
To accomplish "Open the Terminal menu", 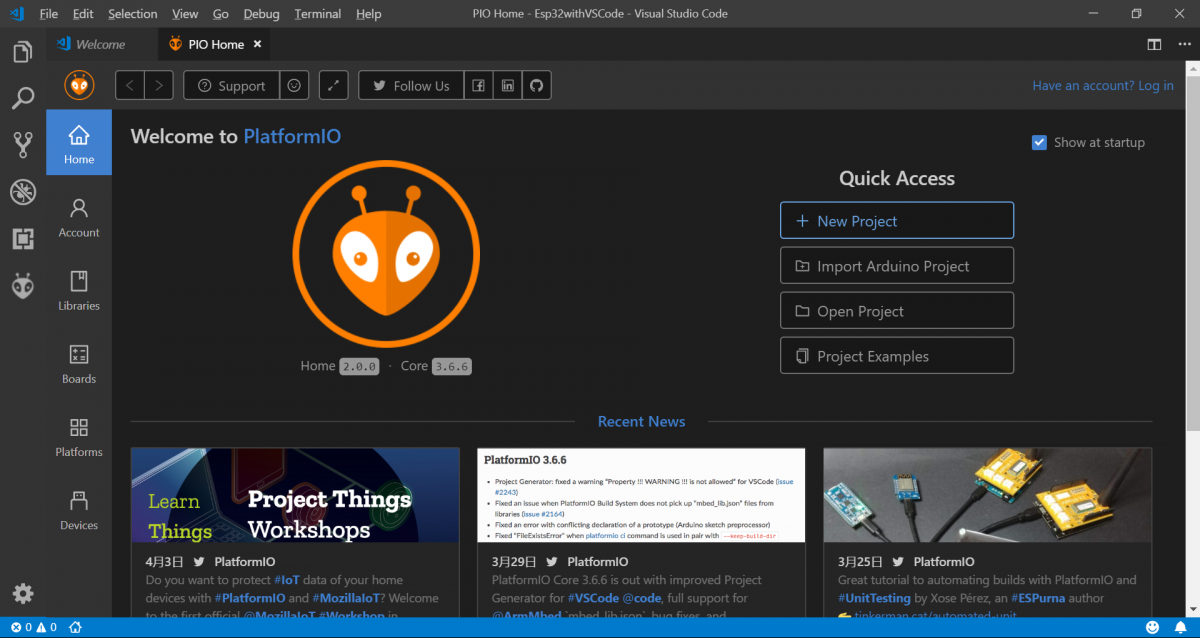I will tap(317, 14).
